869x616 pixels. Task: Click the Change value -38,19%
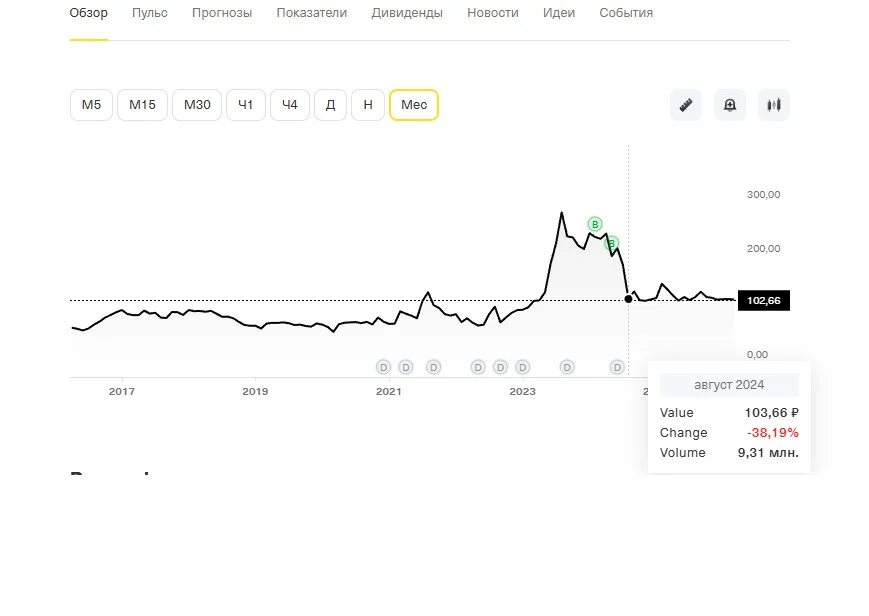pos(773,432)
